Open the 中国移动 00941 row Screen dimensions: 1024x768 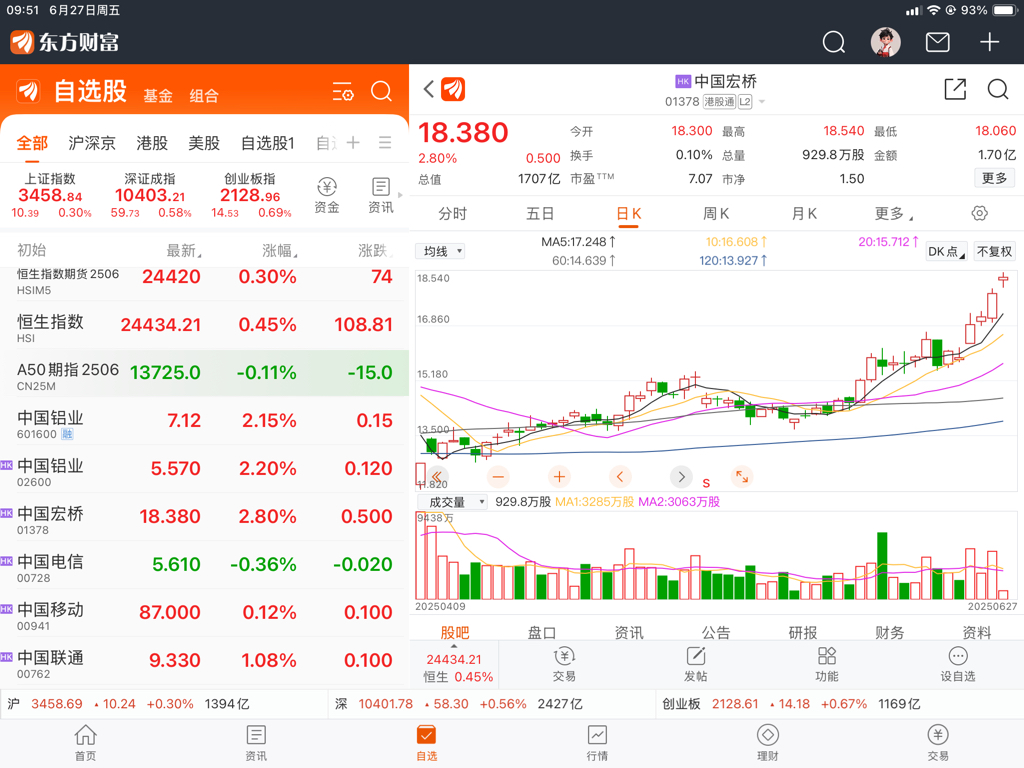click(204, 613)
